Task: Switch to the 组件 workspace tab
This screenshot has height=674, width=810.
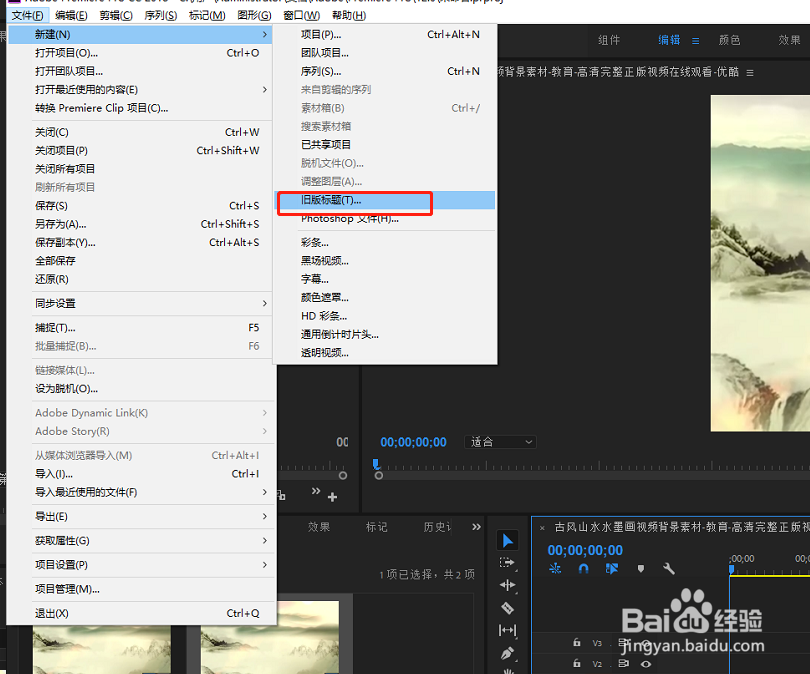Action: coord(609,40)
